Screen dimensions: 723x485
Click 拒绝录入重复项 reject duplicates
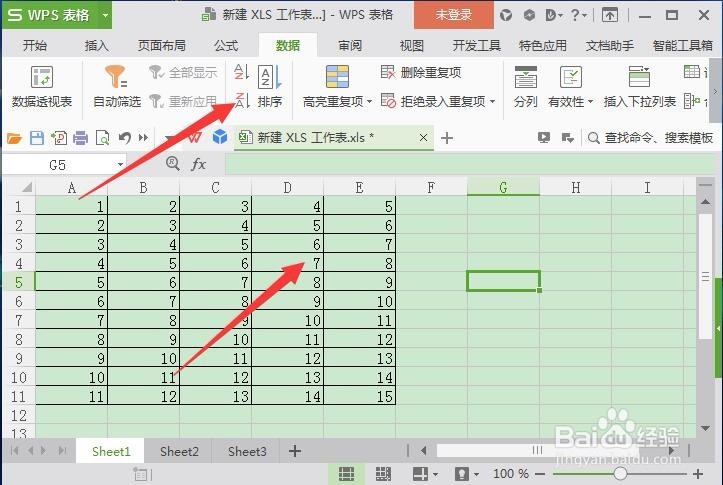tap(433, 101)
